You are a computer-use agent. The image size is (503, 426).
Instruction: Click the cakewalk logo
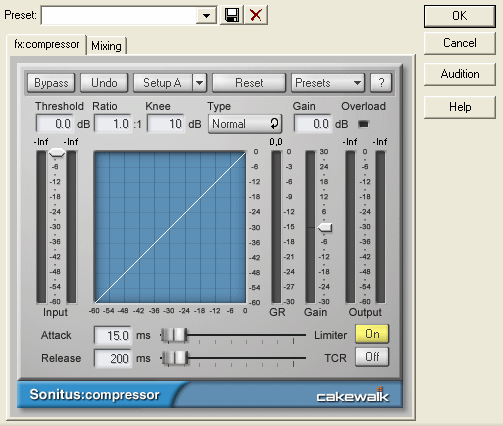coord(353,395)
